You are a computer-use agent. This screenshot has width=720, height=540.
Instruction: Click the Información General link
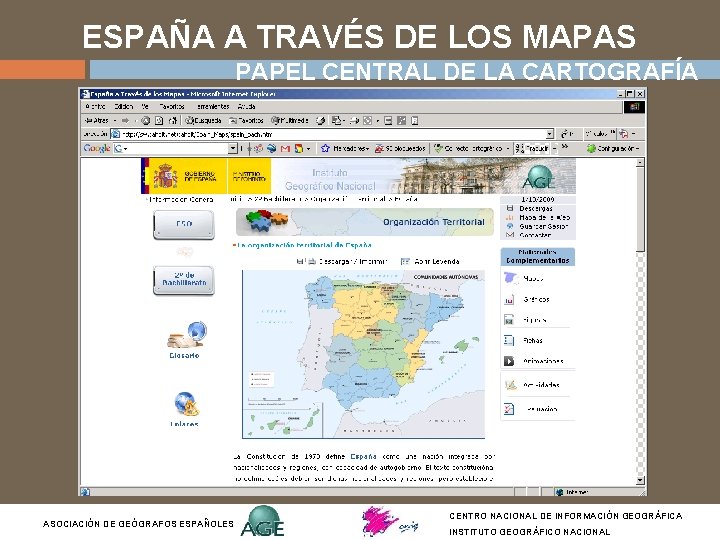coord(181,200)
